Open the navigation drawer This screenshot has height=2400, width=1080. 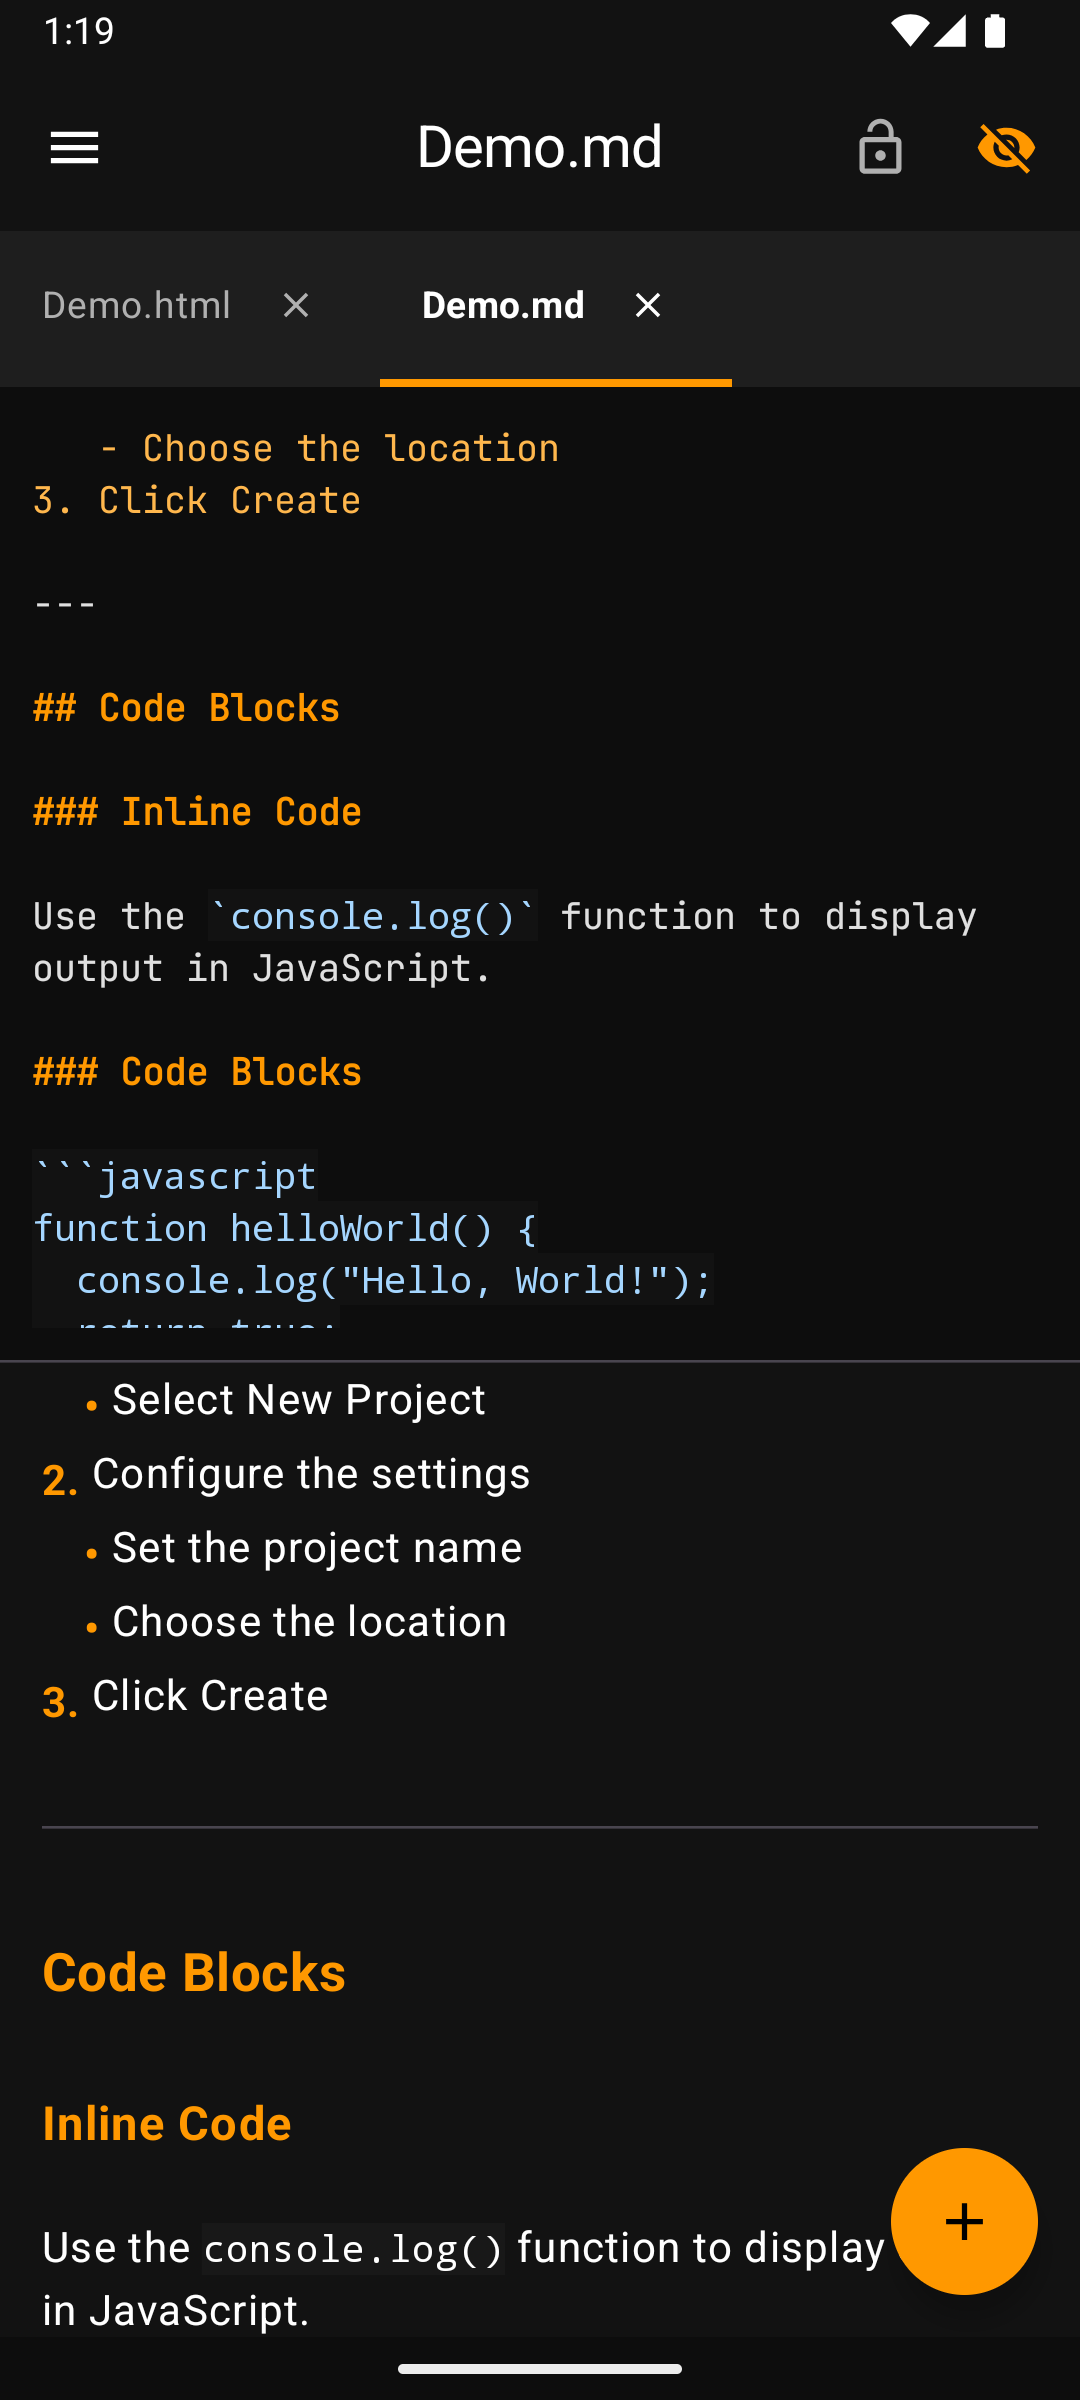pos(74,147)
